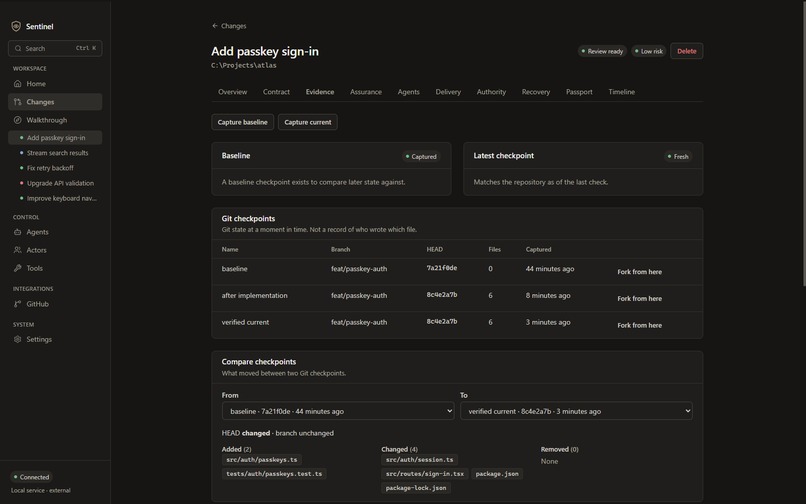Viewport: 806px width, 504px height.
Task: Click the package.json file chip
Action: [497, 474]
